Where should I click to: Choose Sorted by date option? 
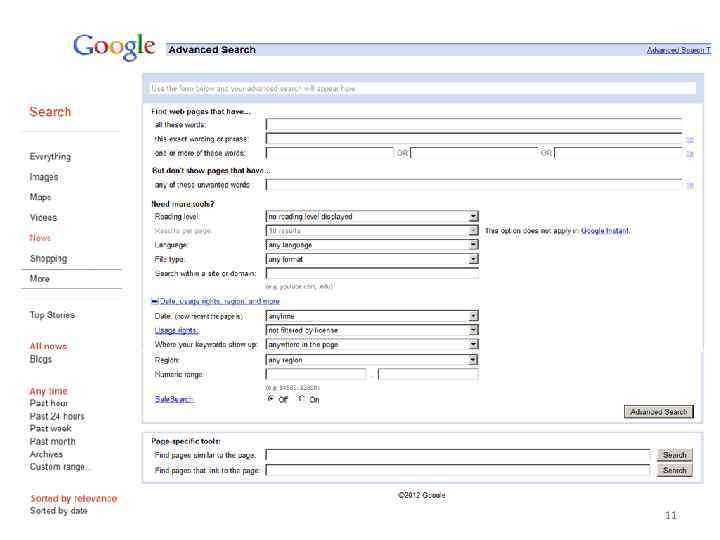pyautogui.click(x=59, y=511)
